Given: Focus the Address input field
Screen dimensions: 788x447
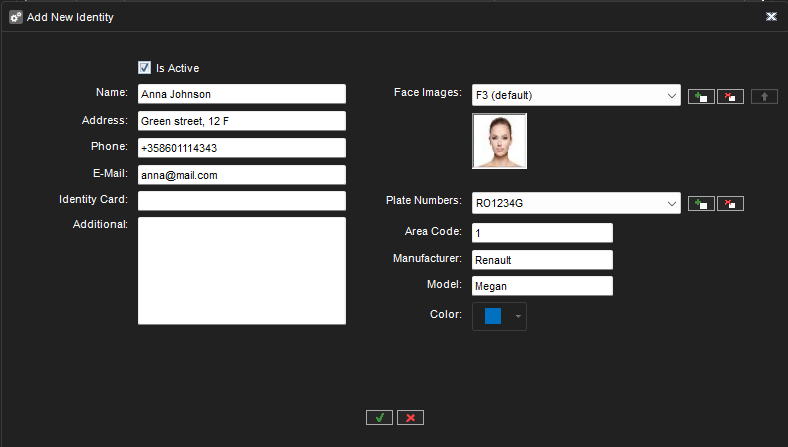Looking at the screenshot, I should tap(241, 121).
